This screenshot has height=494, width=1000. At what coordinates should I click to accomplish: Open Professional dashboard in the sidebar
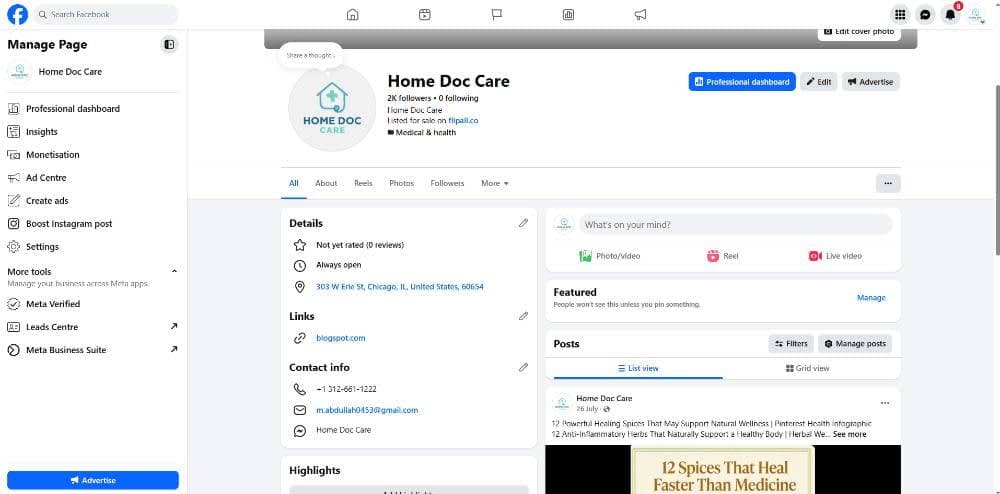tap(73, 109)
